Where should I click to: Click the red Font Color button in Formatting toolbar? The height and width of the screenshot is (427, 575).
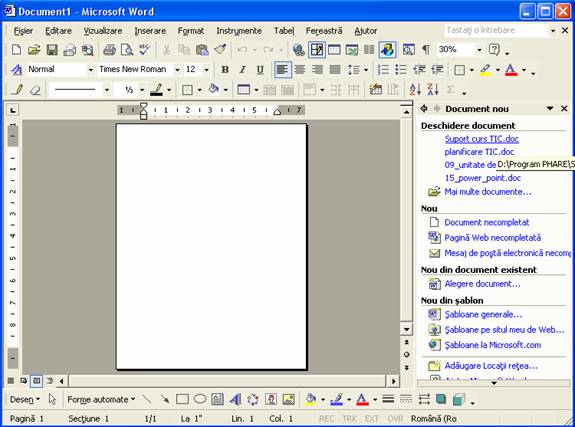(511, 70)
